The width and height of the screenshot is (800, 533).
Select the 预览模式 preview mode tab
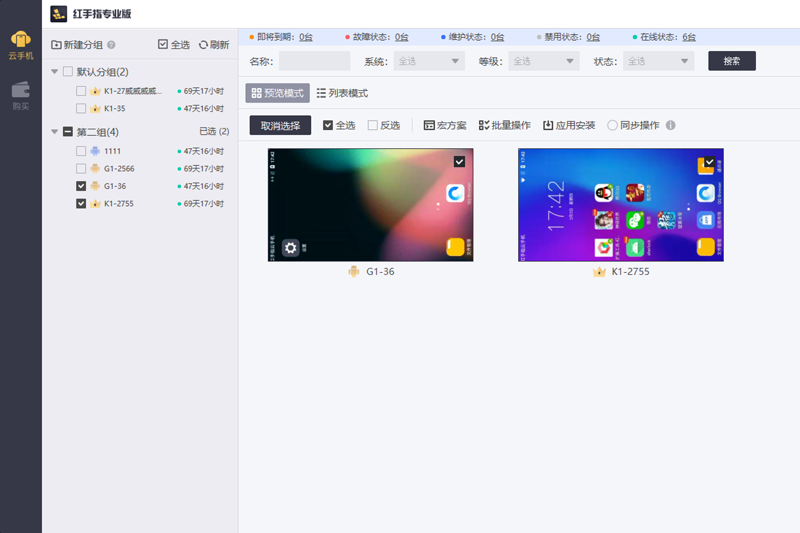(278, 93)
